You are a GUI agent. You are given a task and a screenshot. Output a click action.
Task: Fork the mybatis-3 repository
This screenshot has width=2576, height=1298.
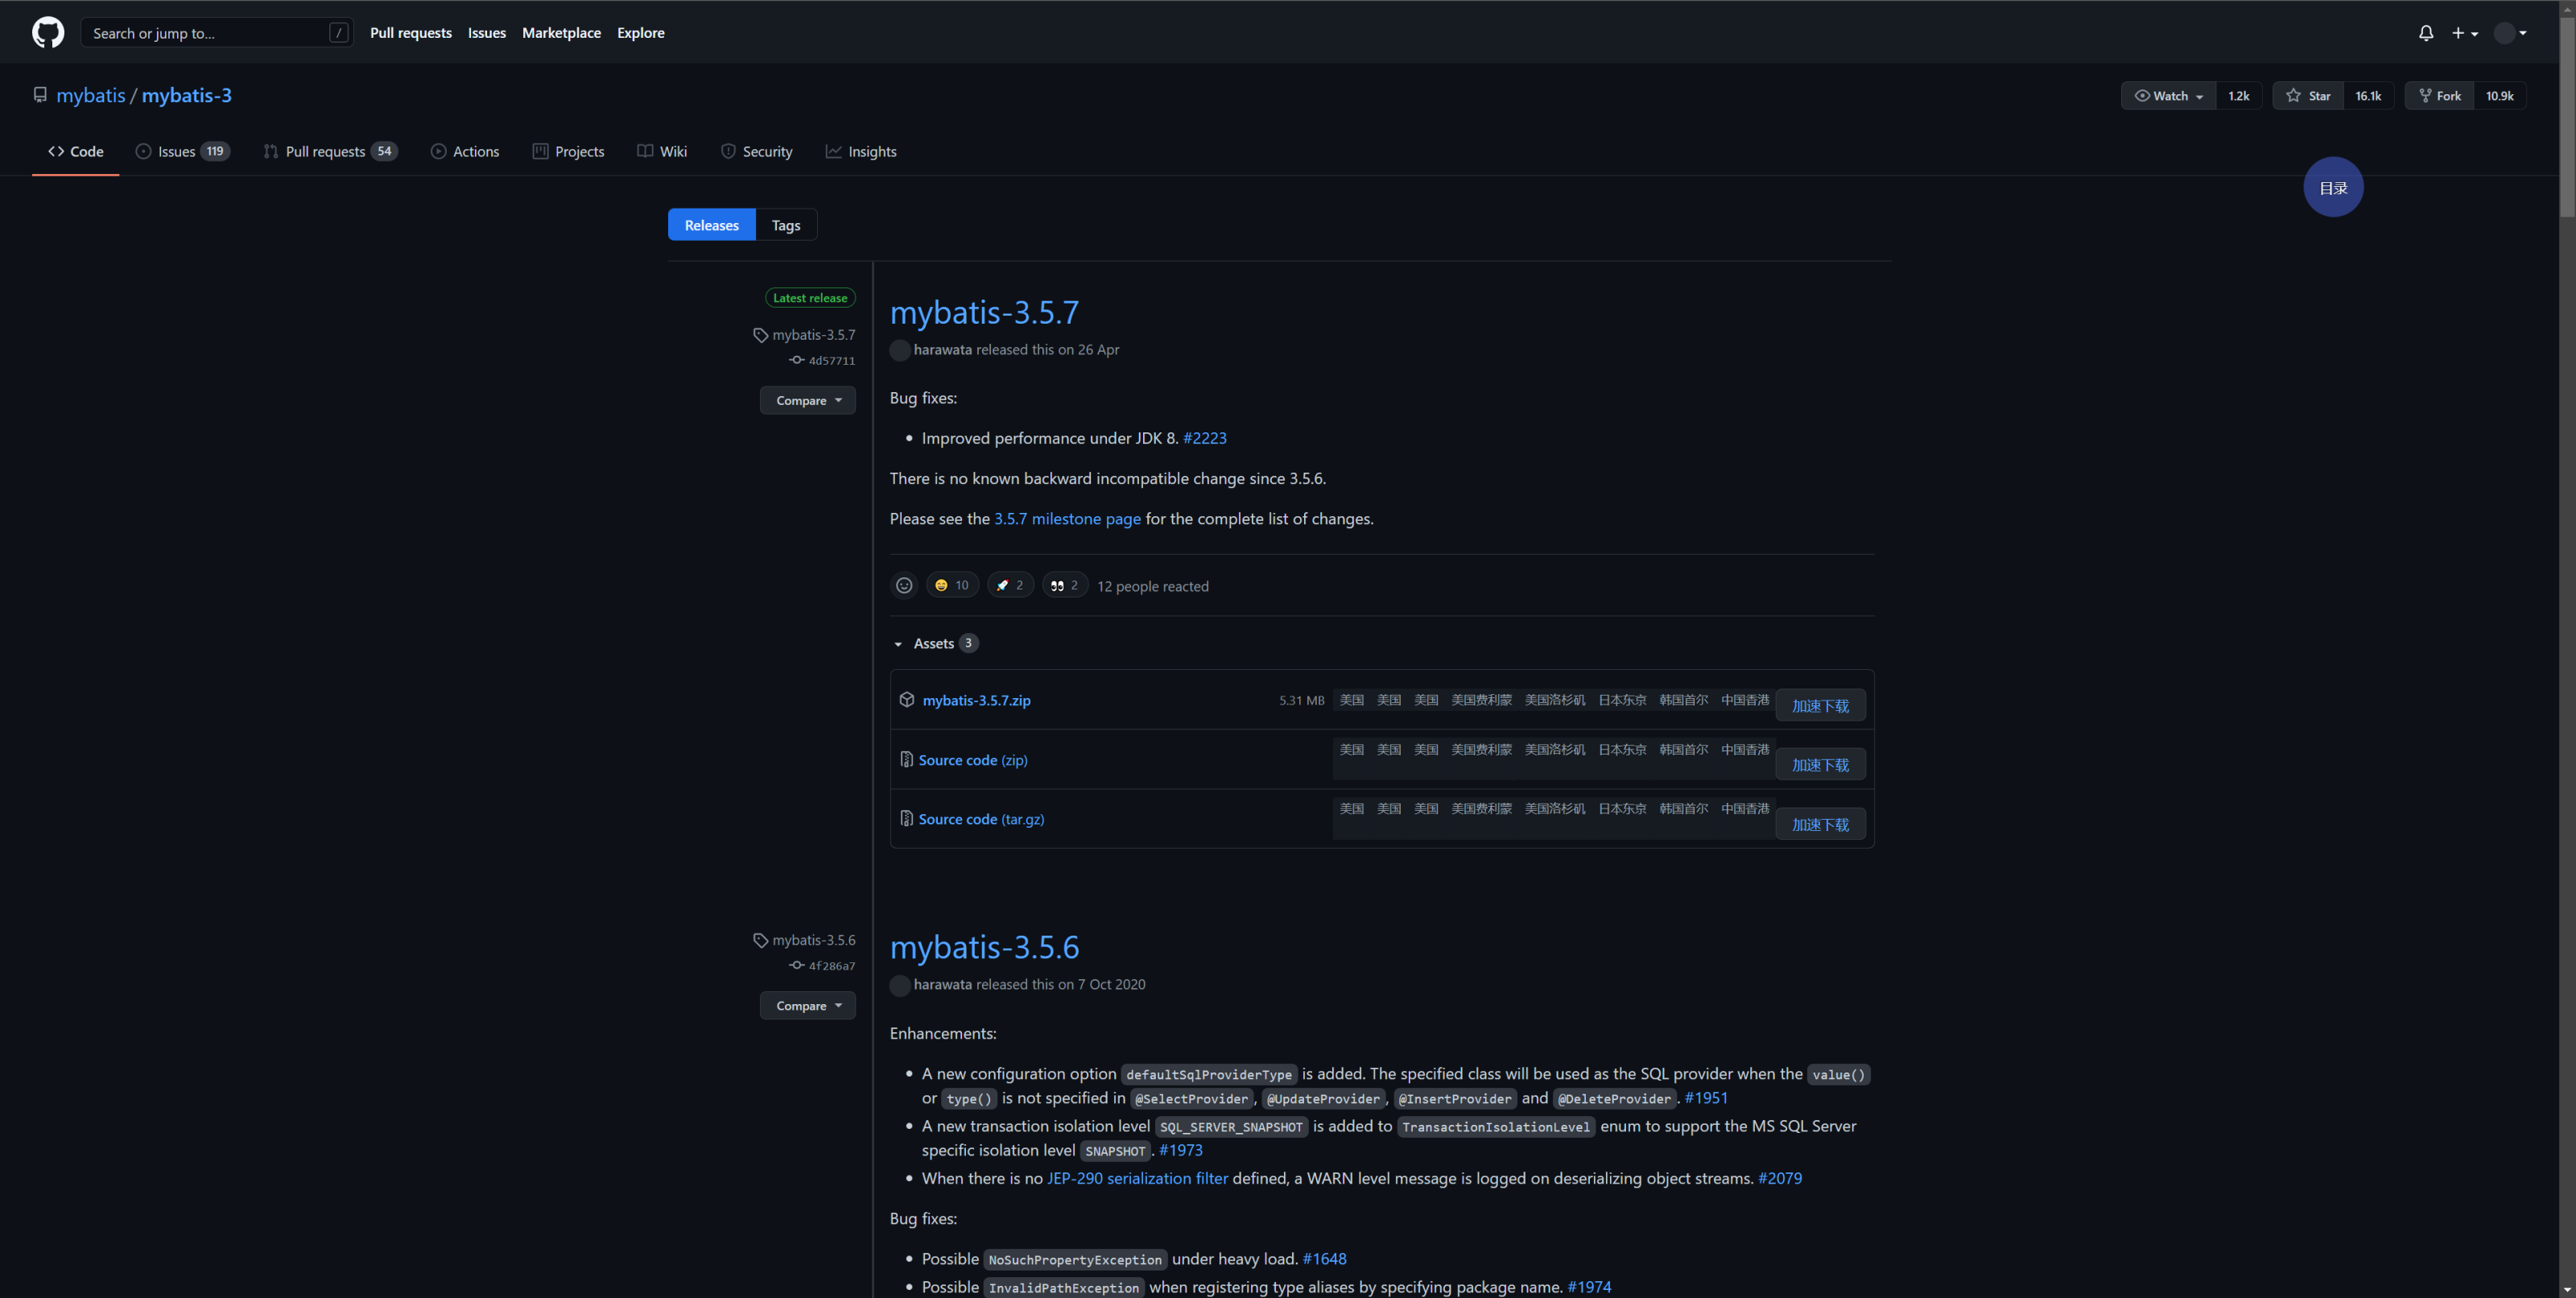click(2439, 96)
